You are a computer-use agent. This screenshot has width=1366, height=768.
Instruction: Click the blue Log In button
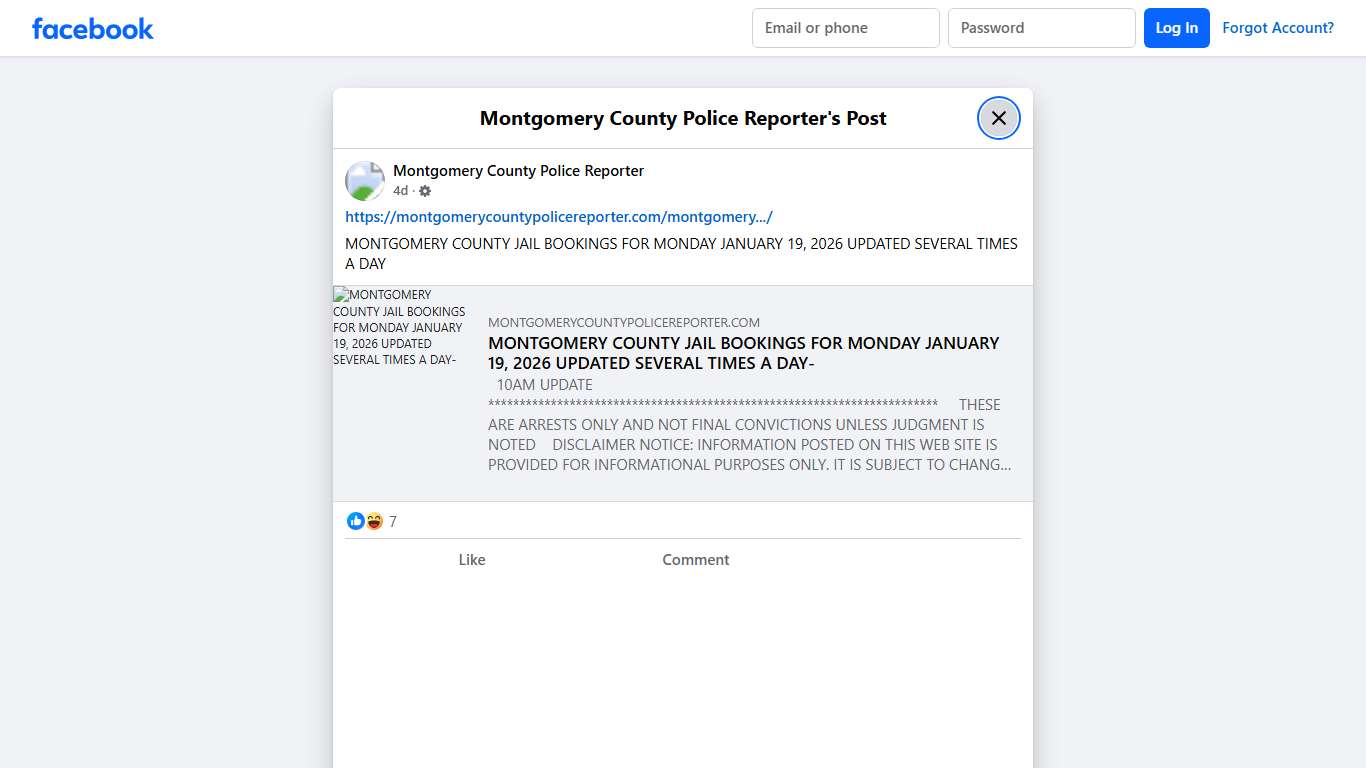click(1176, 28)
